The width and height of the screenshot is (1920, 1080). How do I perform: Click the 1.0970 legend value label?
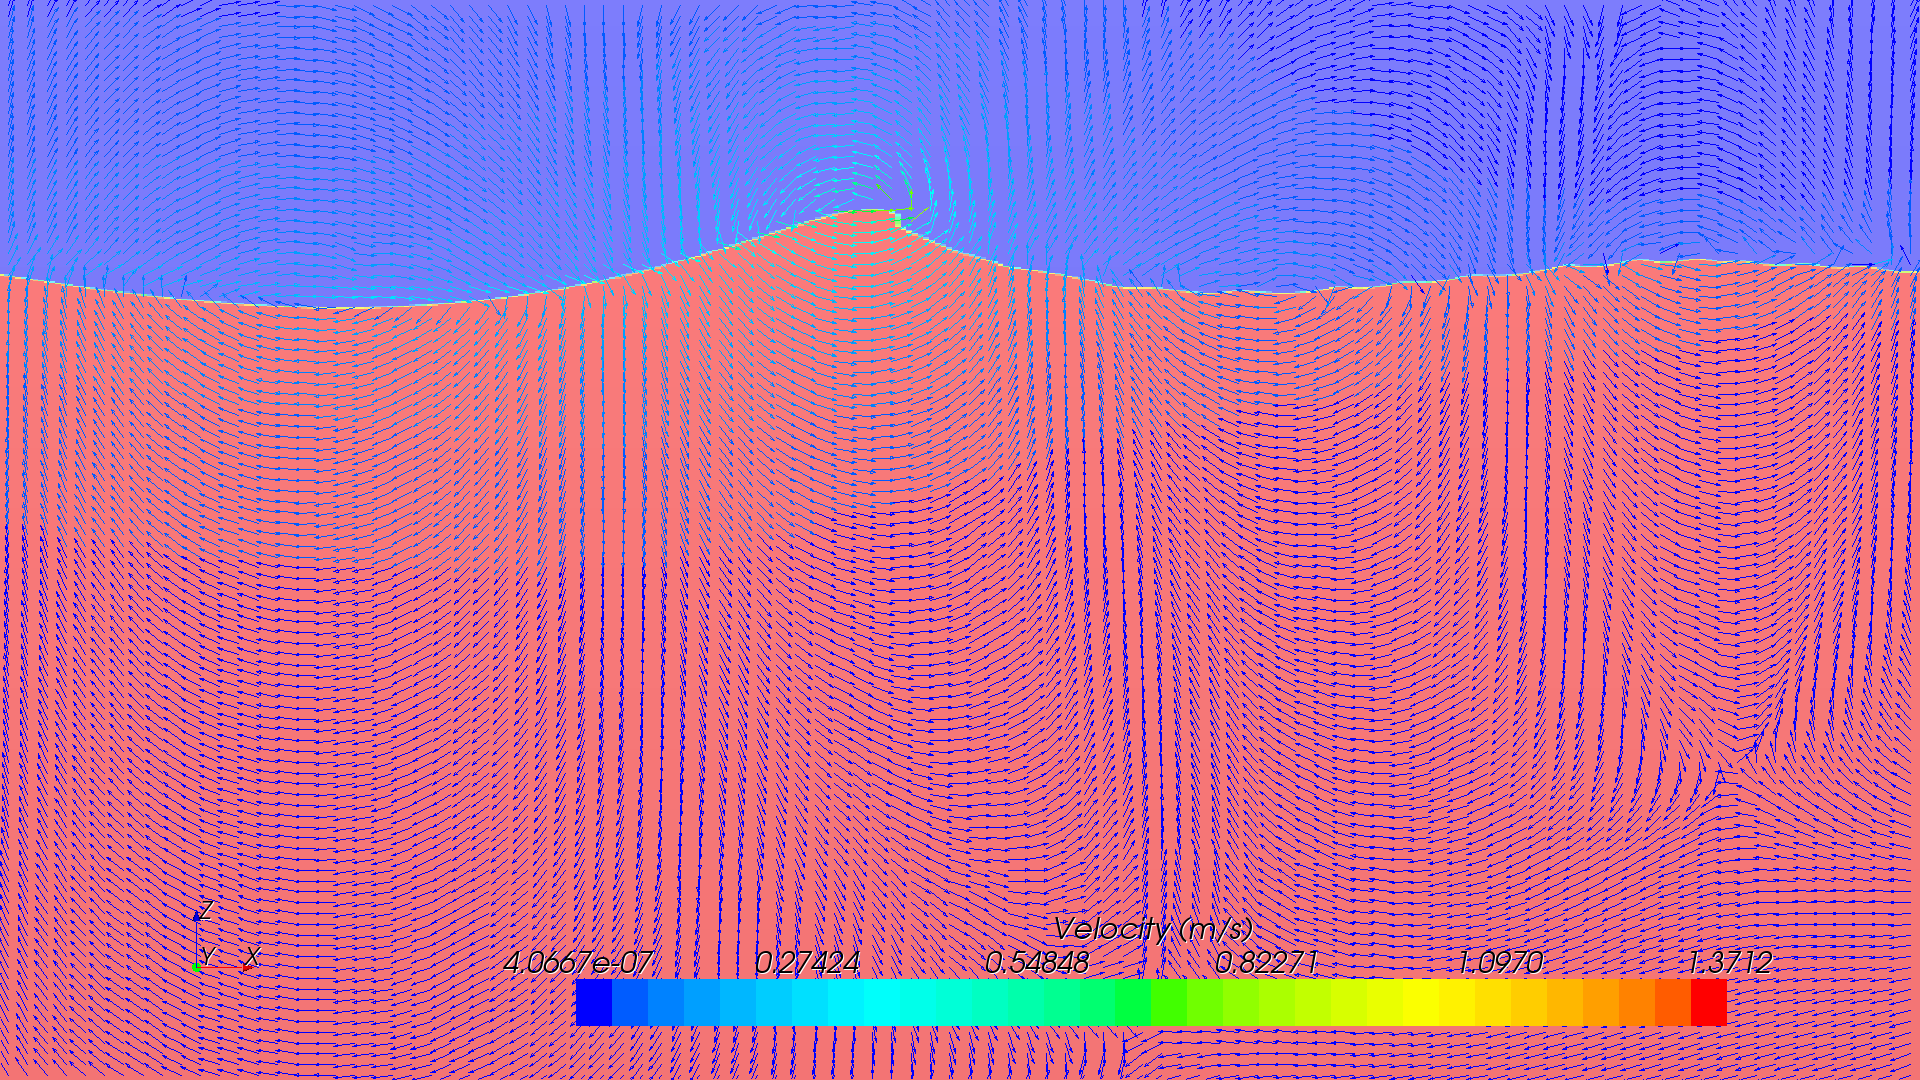pyautogui.click(x=1499, y=962)
